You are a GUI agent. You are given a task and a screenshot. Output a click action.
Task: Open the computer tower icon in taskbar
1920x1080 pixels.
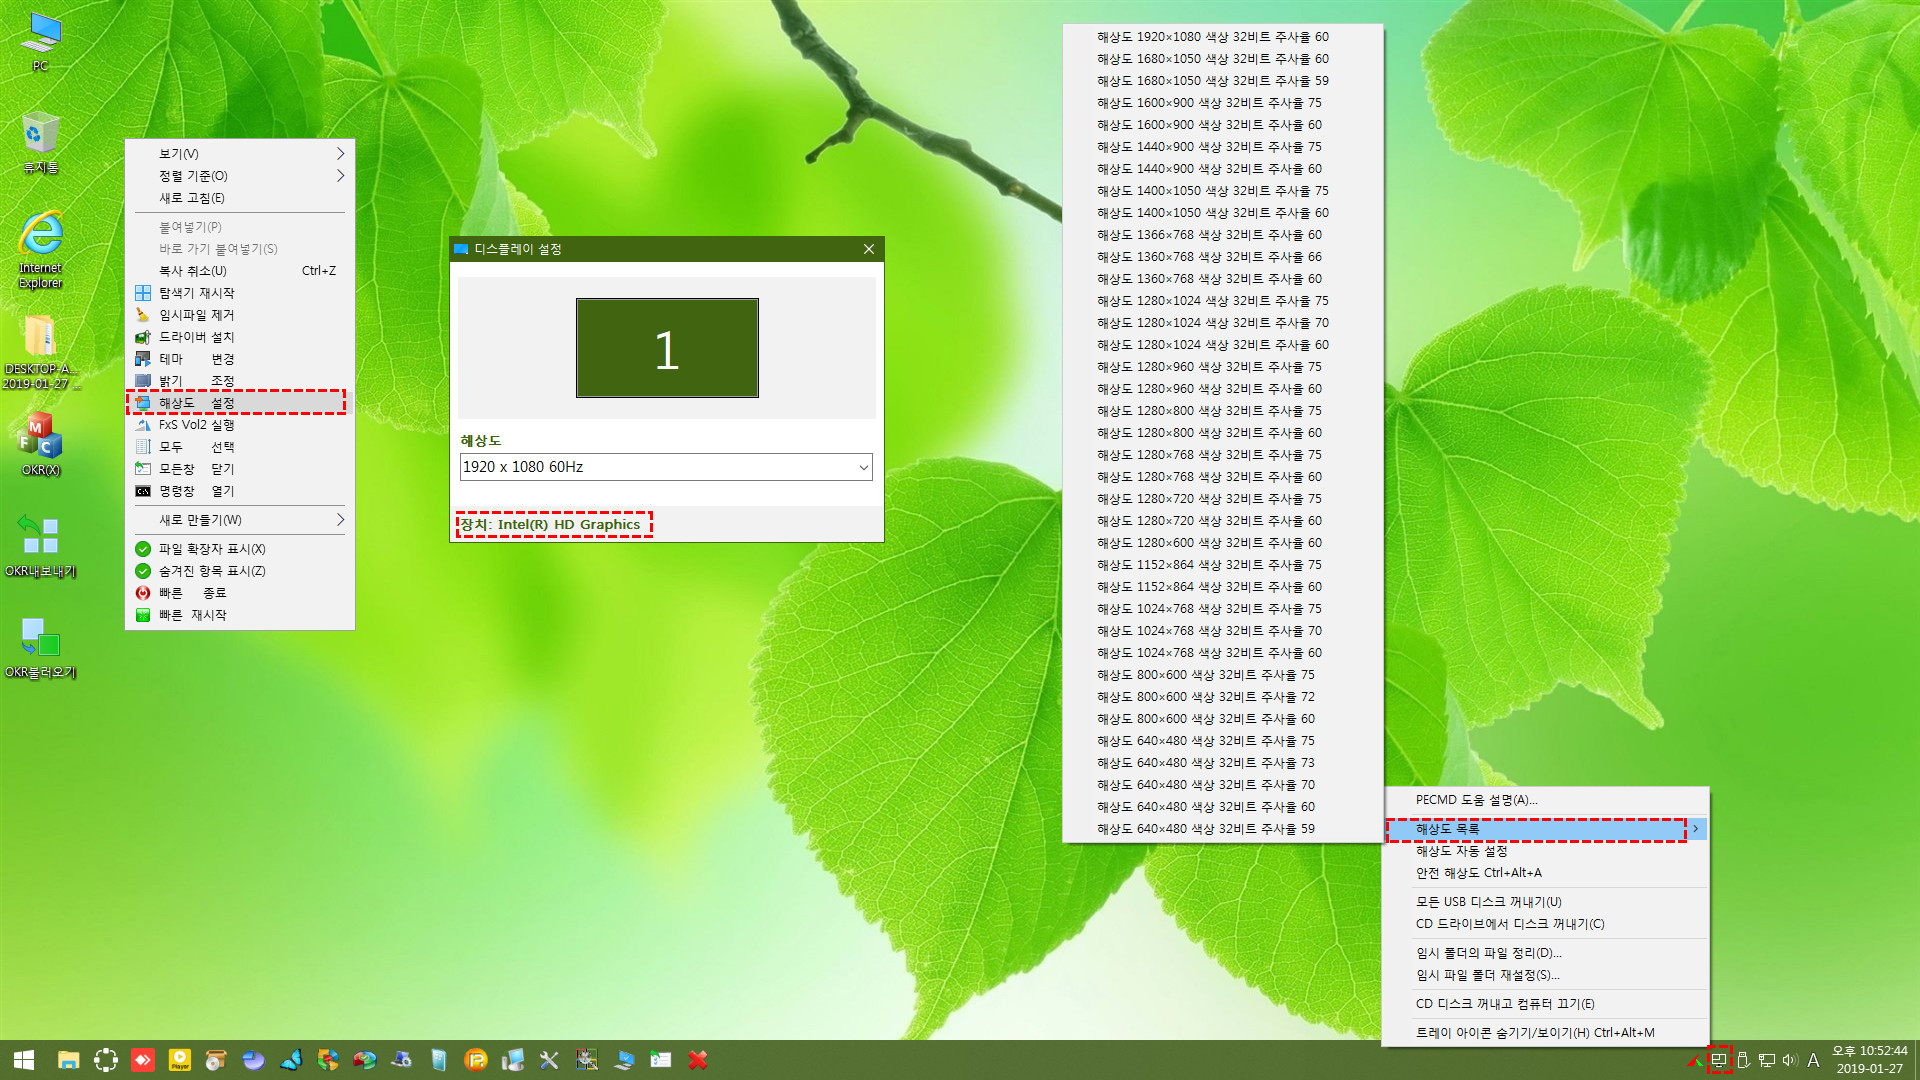coord(513,1060)
